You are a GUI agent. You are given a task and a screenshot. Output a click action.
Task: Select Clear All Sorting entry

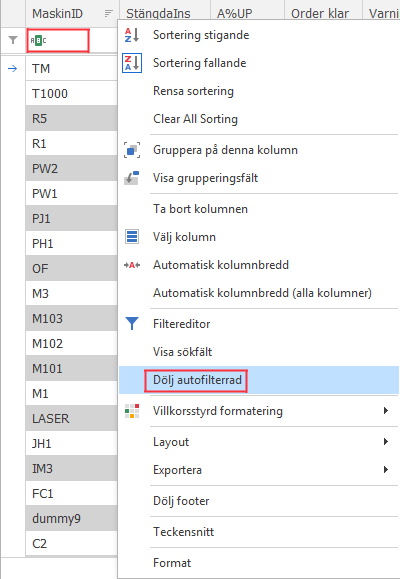(259, 119)
